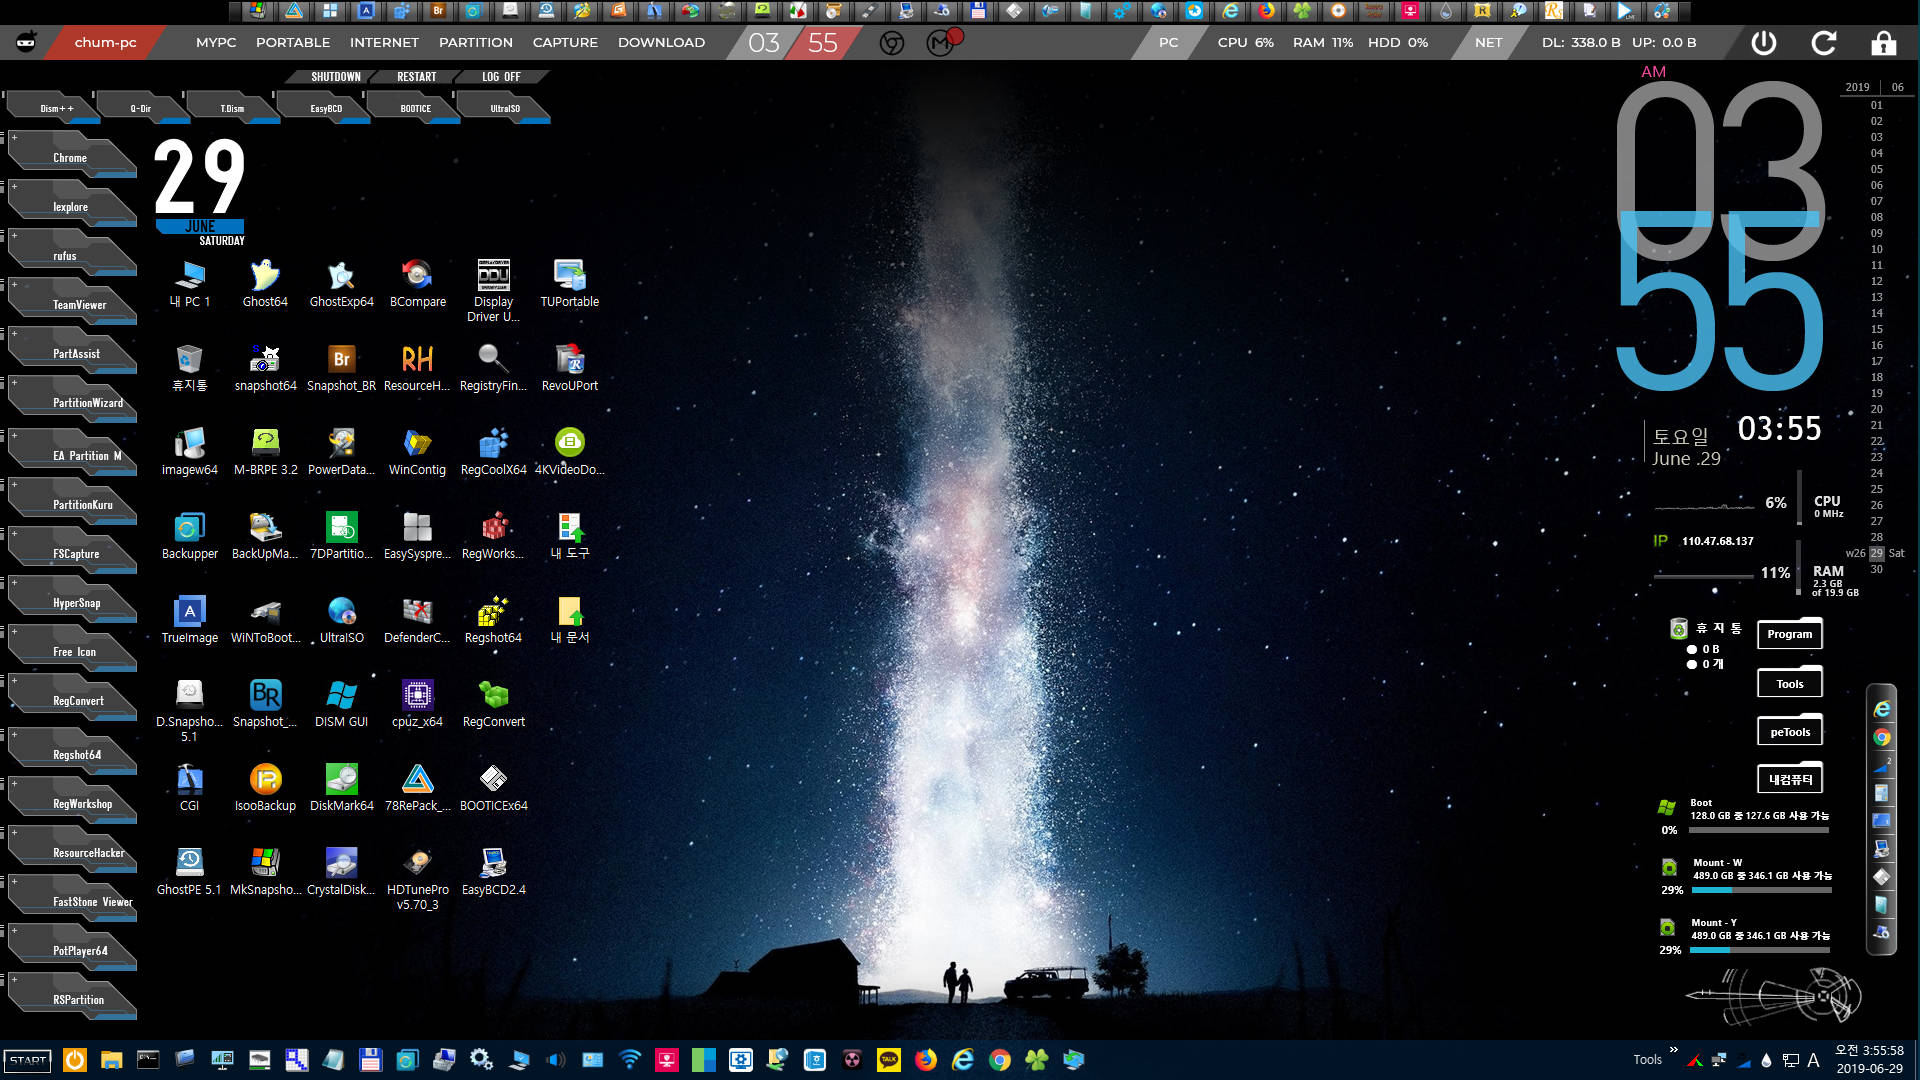The image size is (1920, 1080).
Task: Open Chrome from the taskbar
Action: click(999, 1060)
